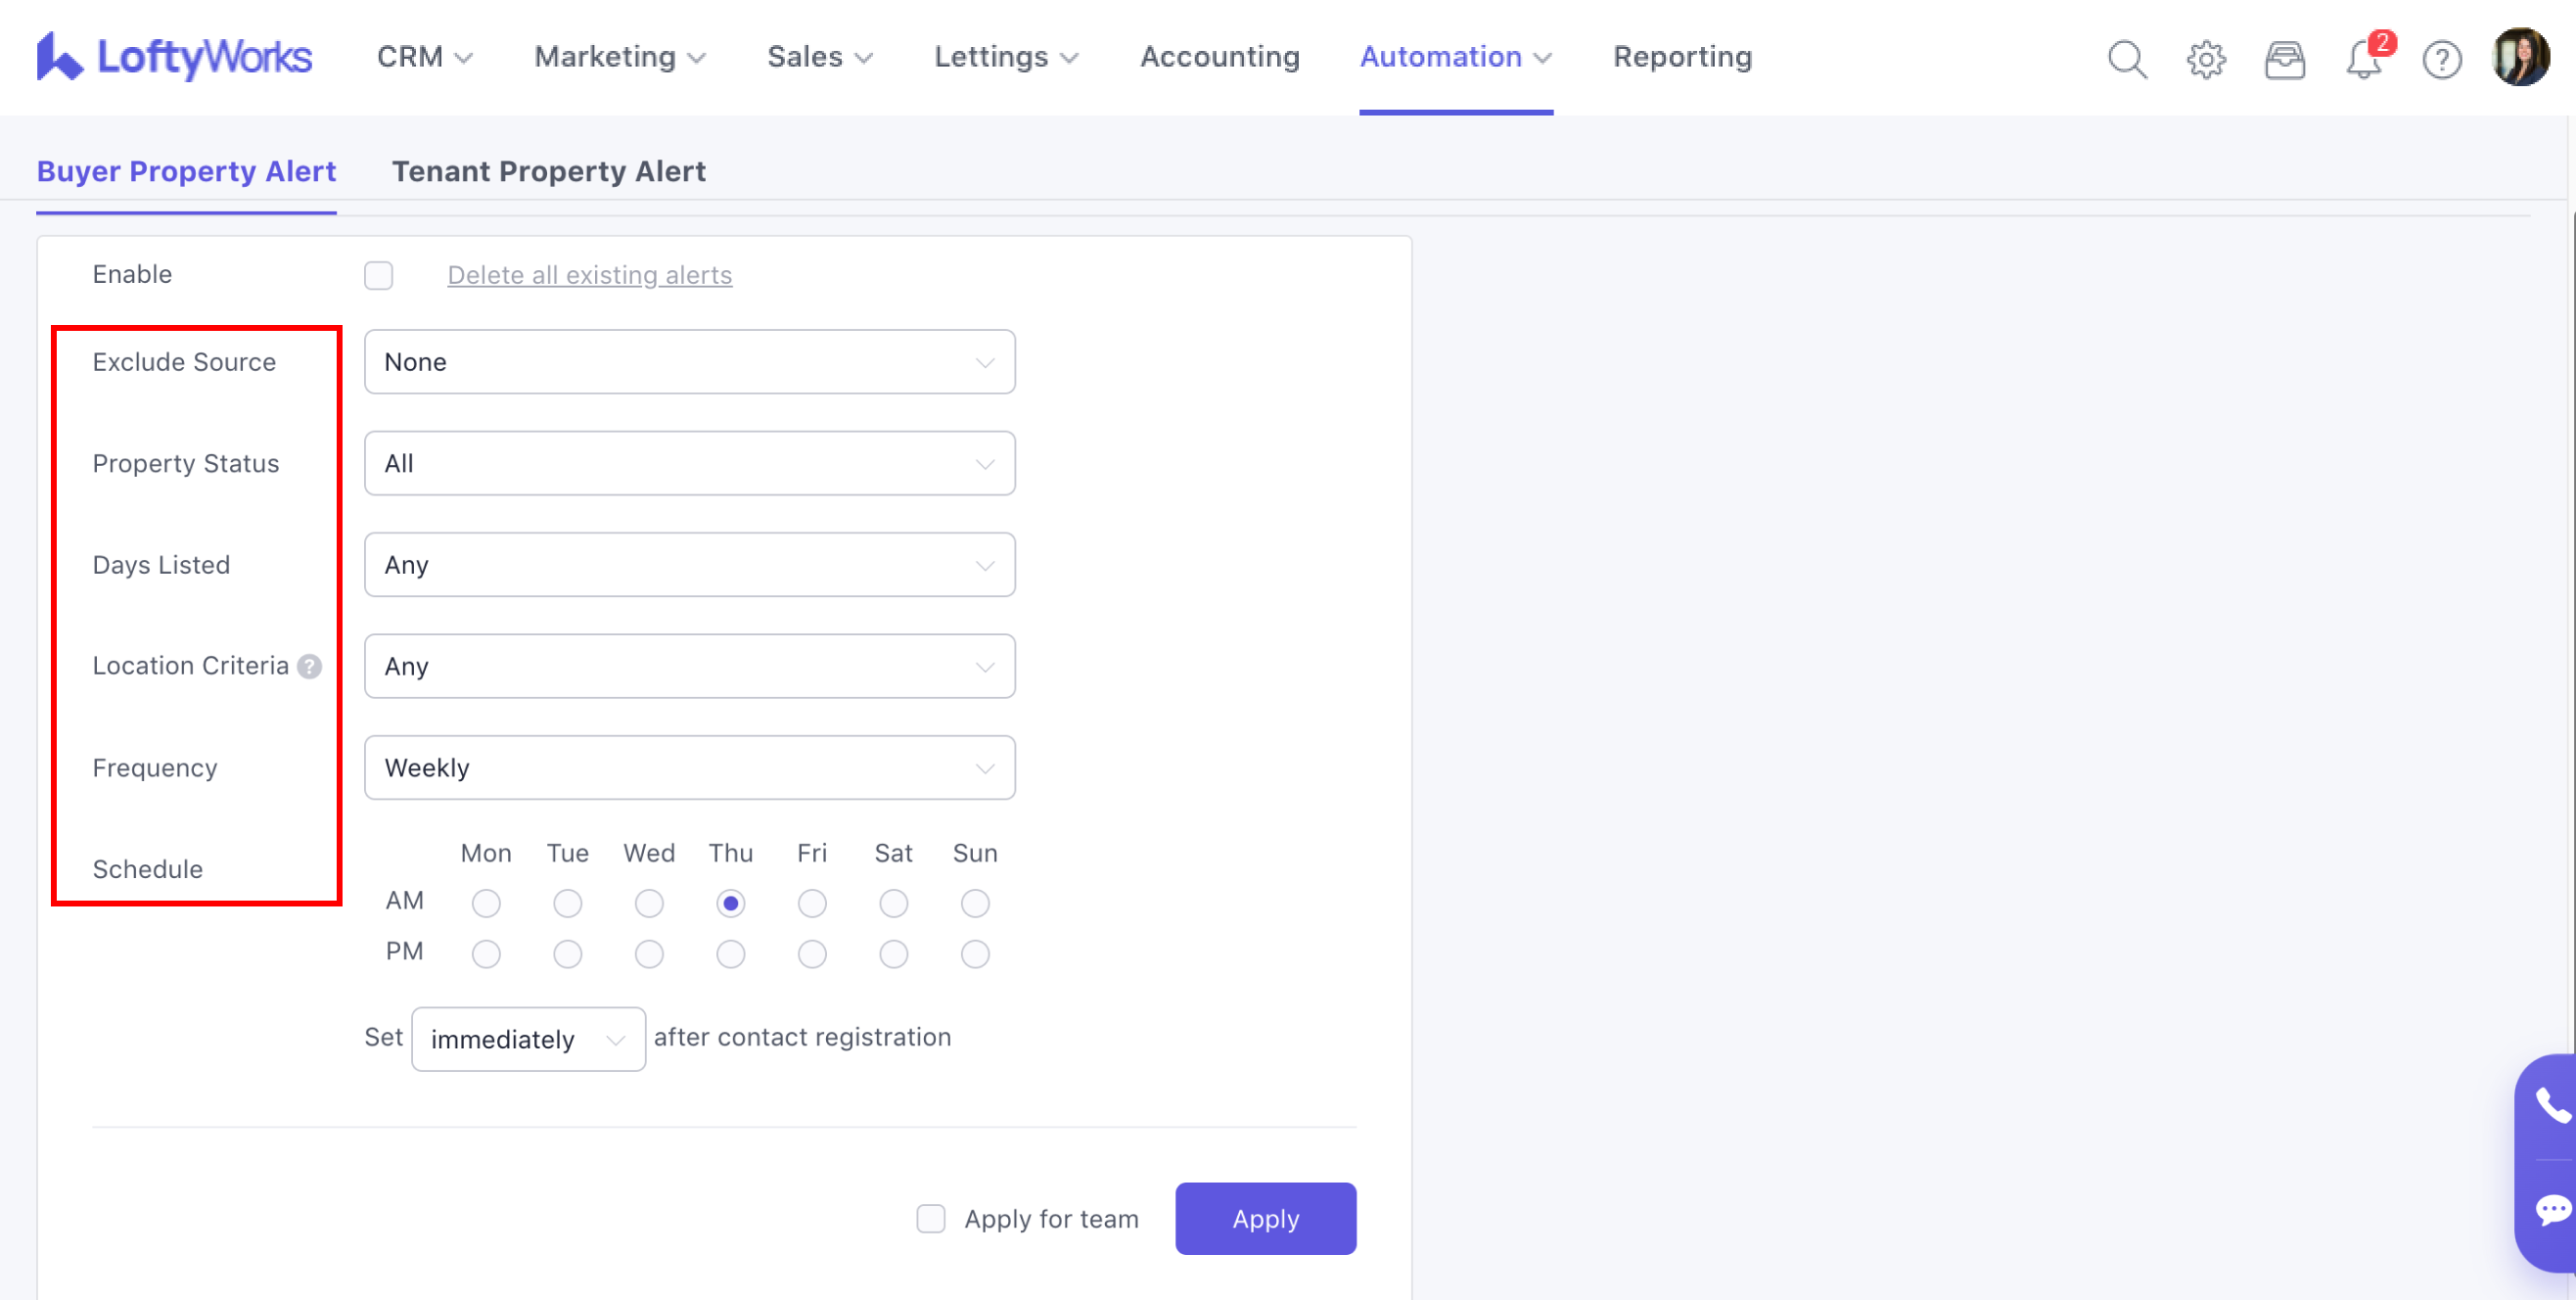This screenshot has height=1300, width=2576.
Task: Click the floating phone call icon
Action: (2552, 1105)
